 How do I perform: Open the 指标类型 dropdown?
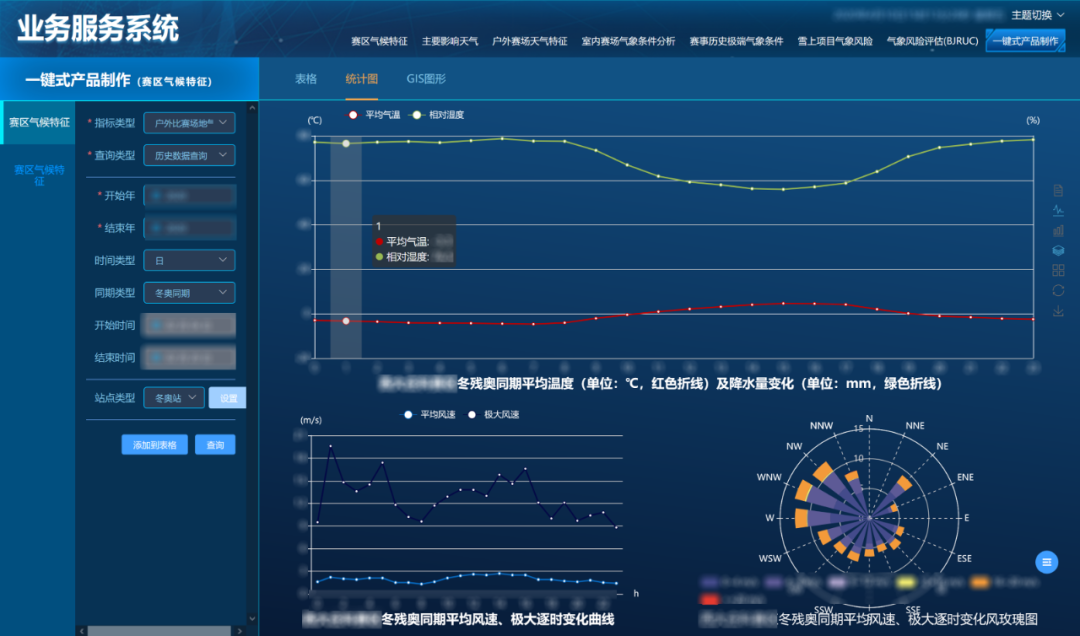189,122
